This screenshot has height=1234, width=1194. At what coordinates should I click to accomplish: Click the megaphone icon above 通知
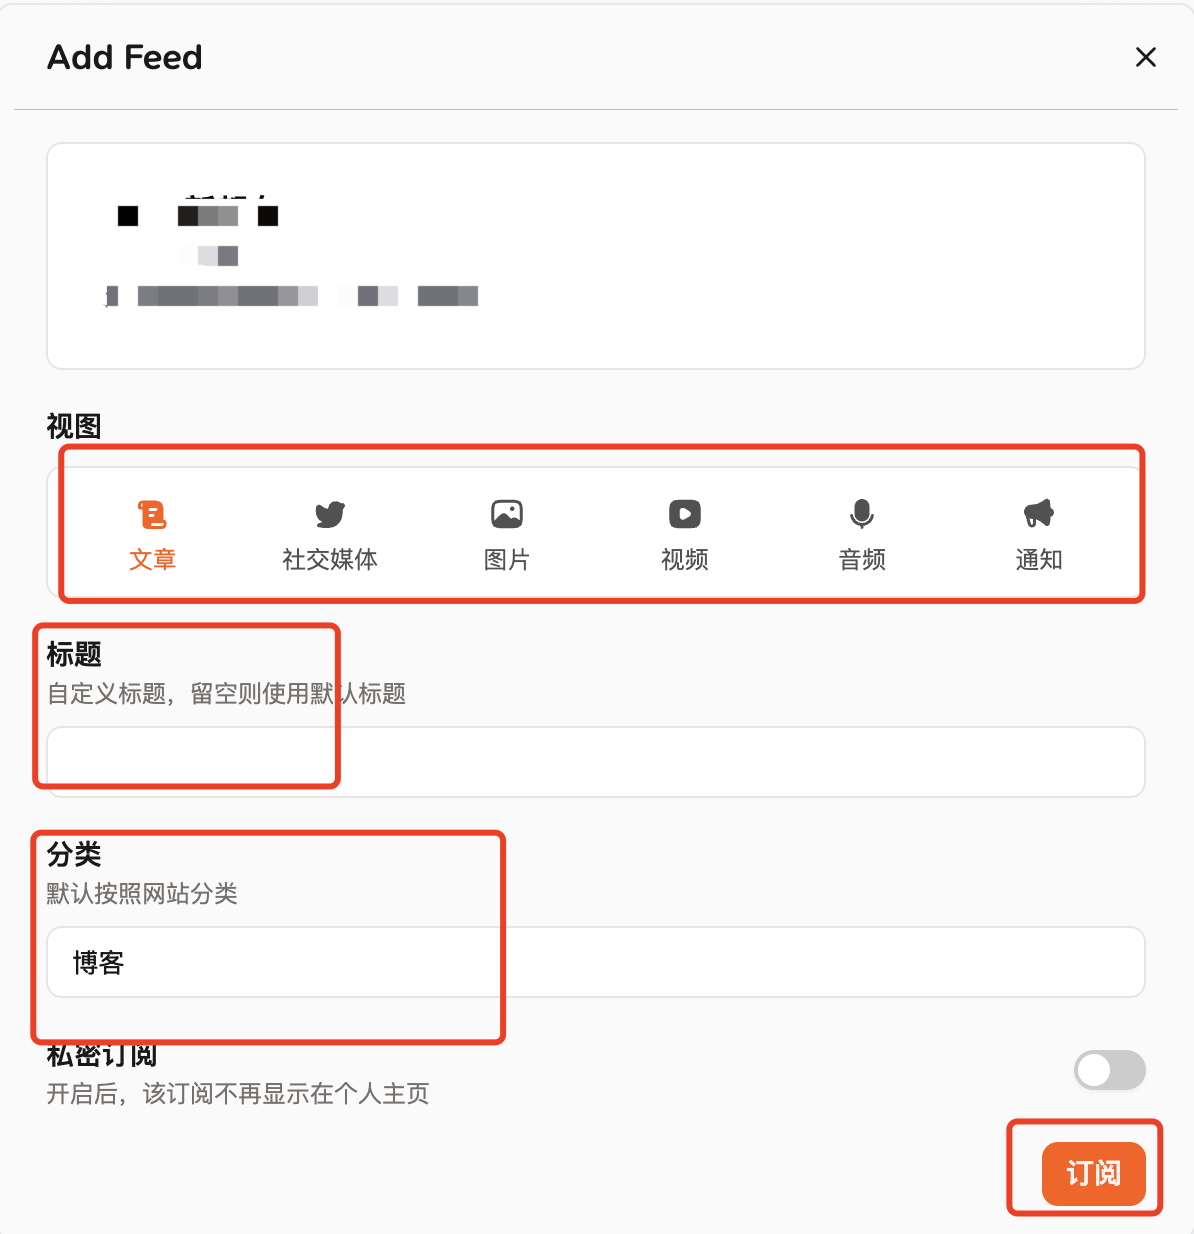pyautogui.click(x=1038, y=512)
